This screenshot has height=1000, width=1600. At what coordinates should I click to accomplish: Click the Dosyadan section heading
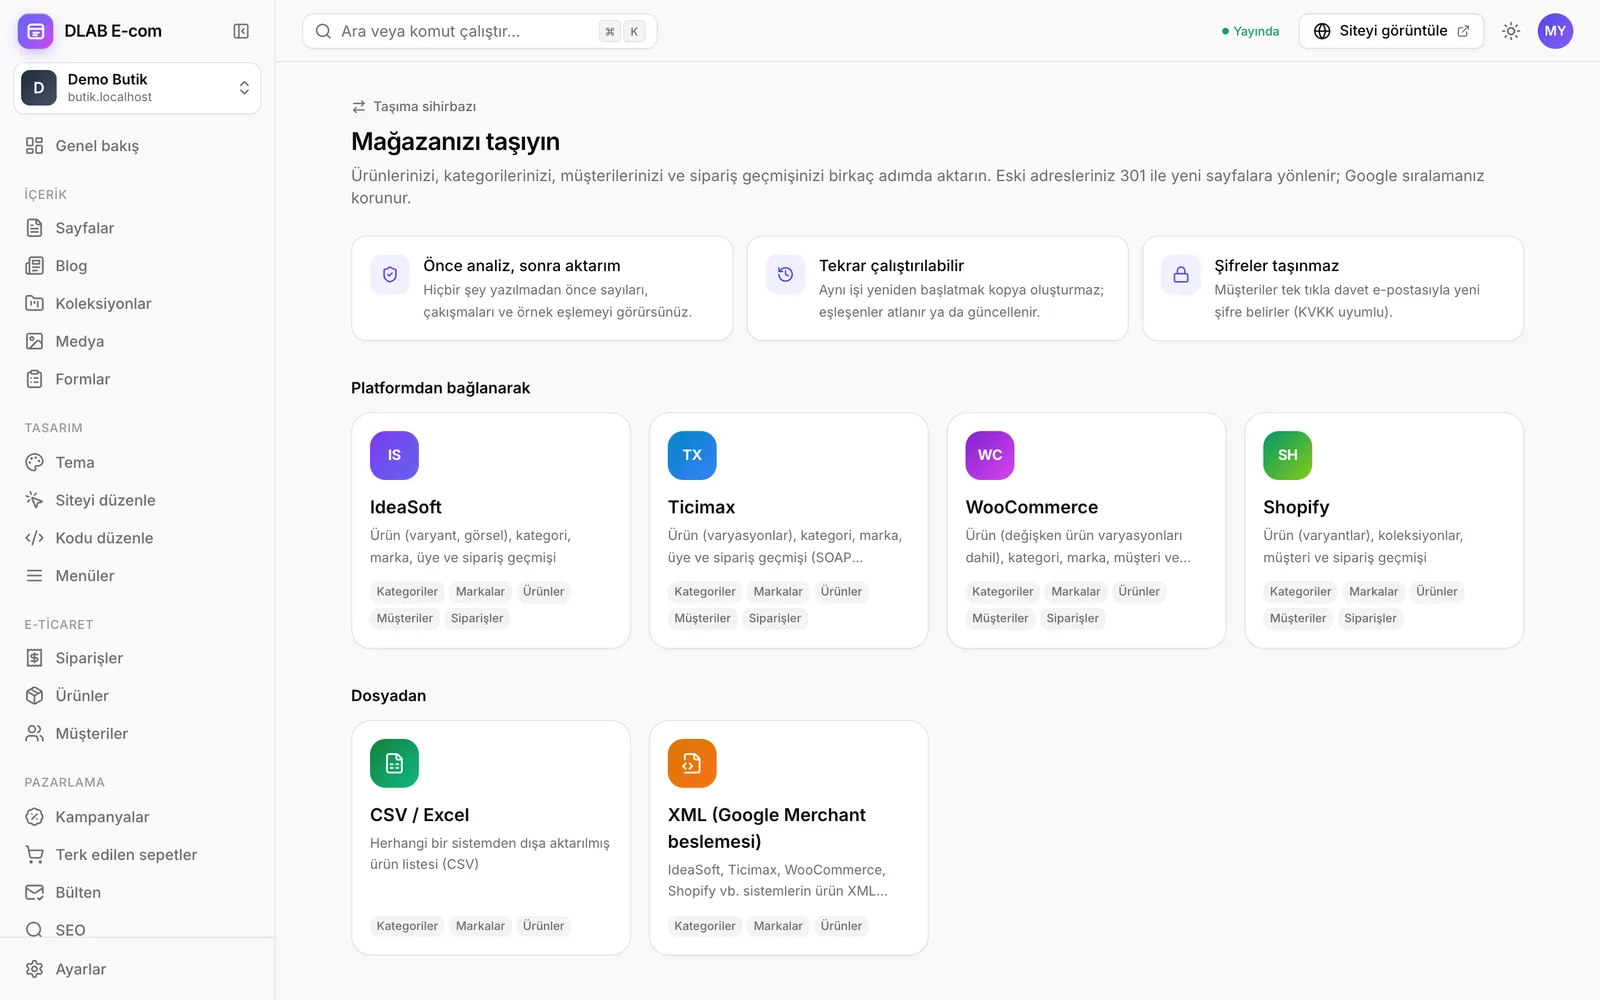point(389,696)
